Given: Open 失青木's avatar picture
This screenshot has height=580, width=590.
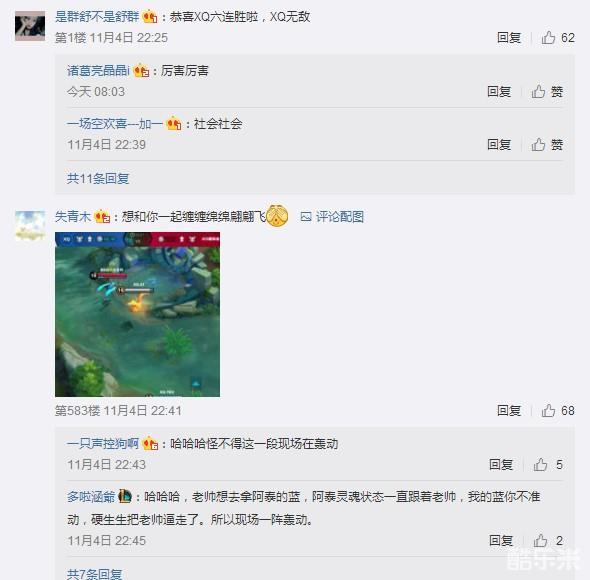Looking at the screenshot, I should click(x=30, y=226).
